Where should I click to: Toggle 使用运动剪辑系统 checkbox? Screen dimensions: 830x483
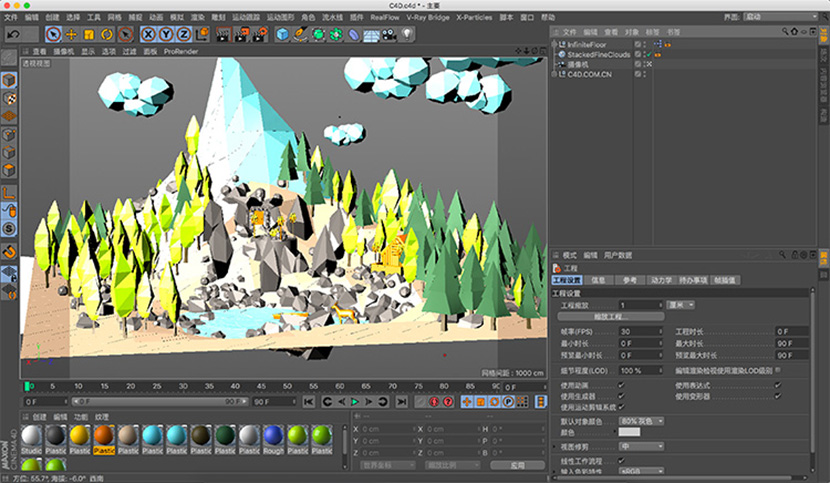[x=621, y=407]
